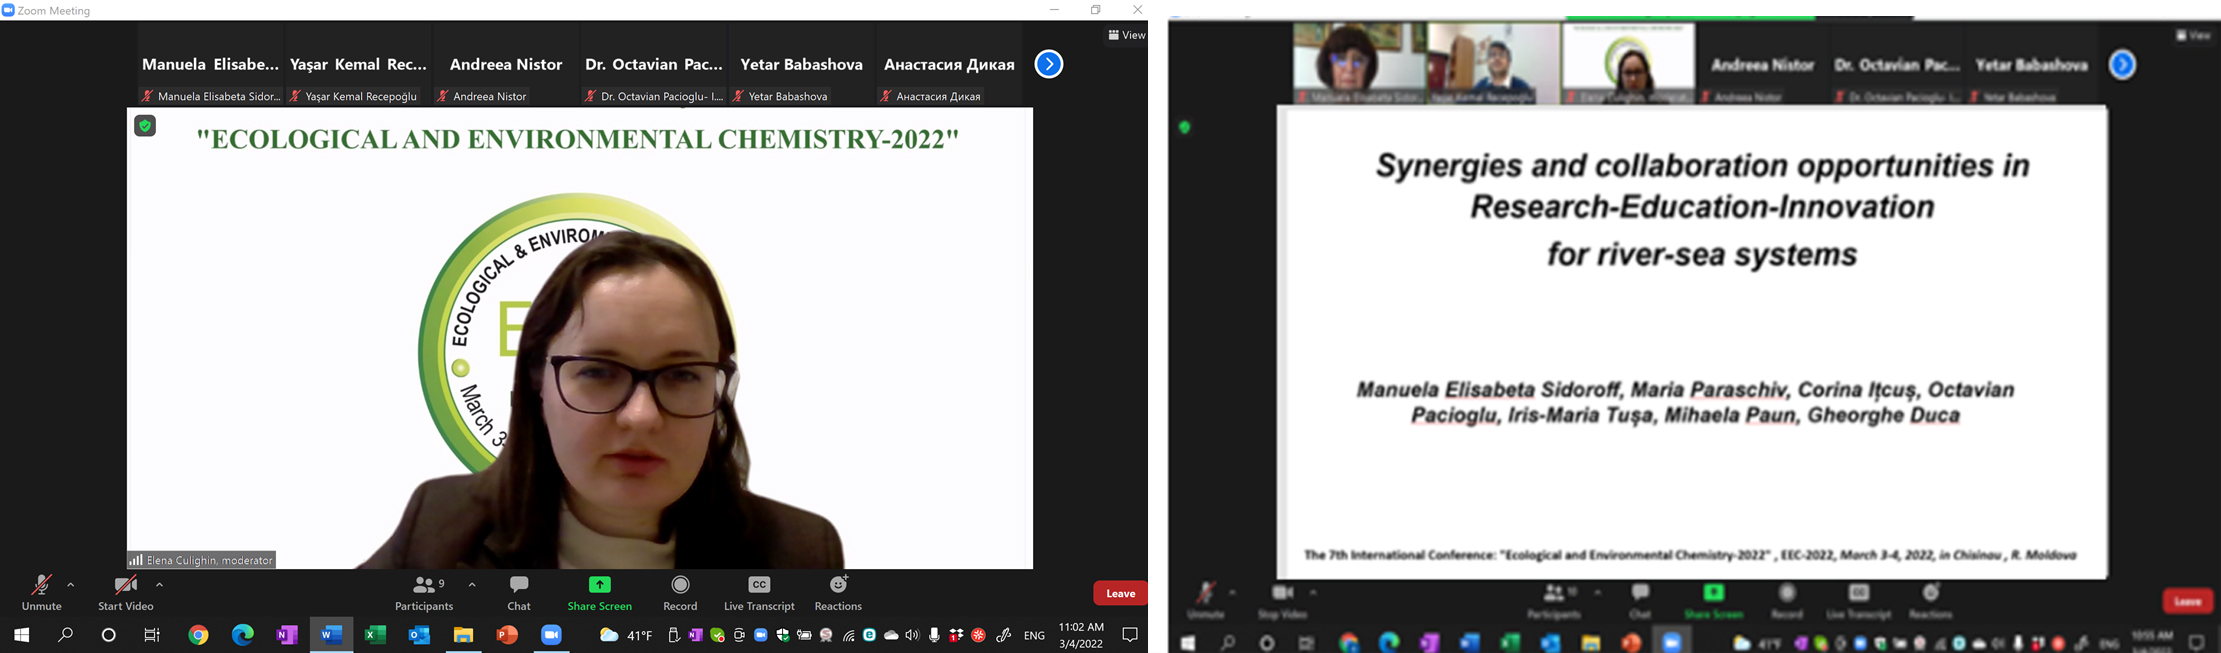This screenshot has height=653, width=2221.
Task: Click Share Screen in the left Zoom toolbar
Action: pyautogui.click(x=599, y=592)
